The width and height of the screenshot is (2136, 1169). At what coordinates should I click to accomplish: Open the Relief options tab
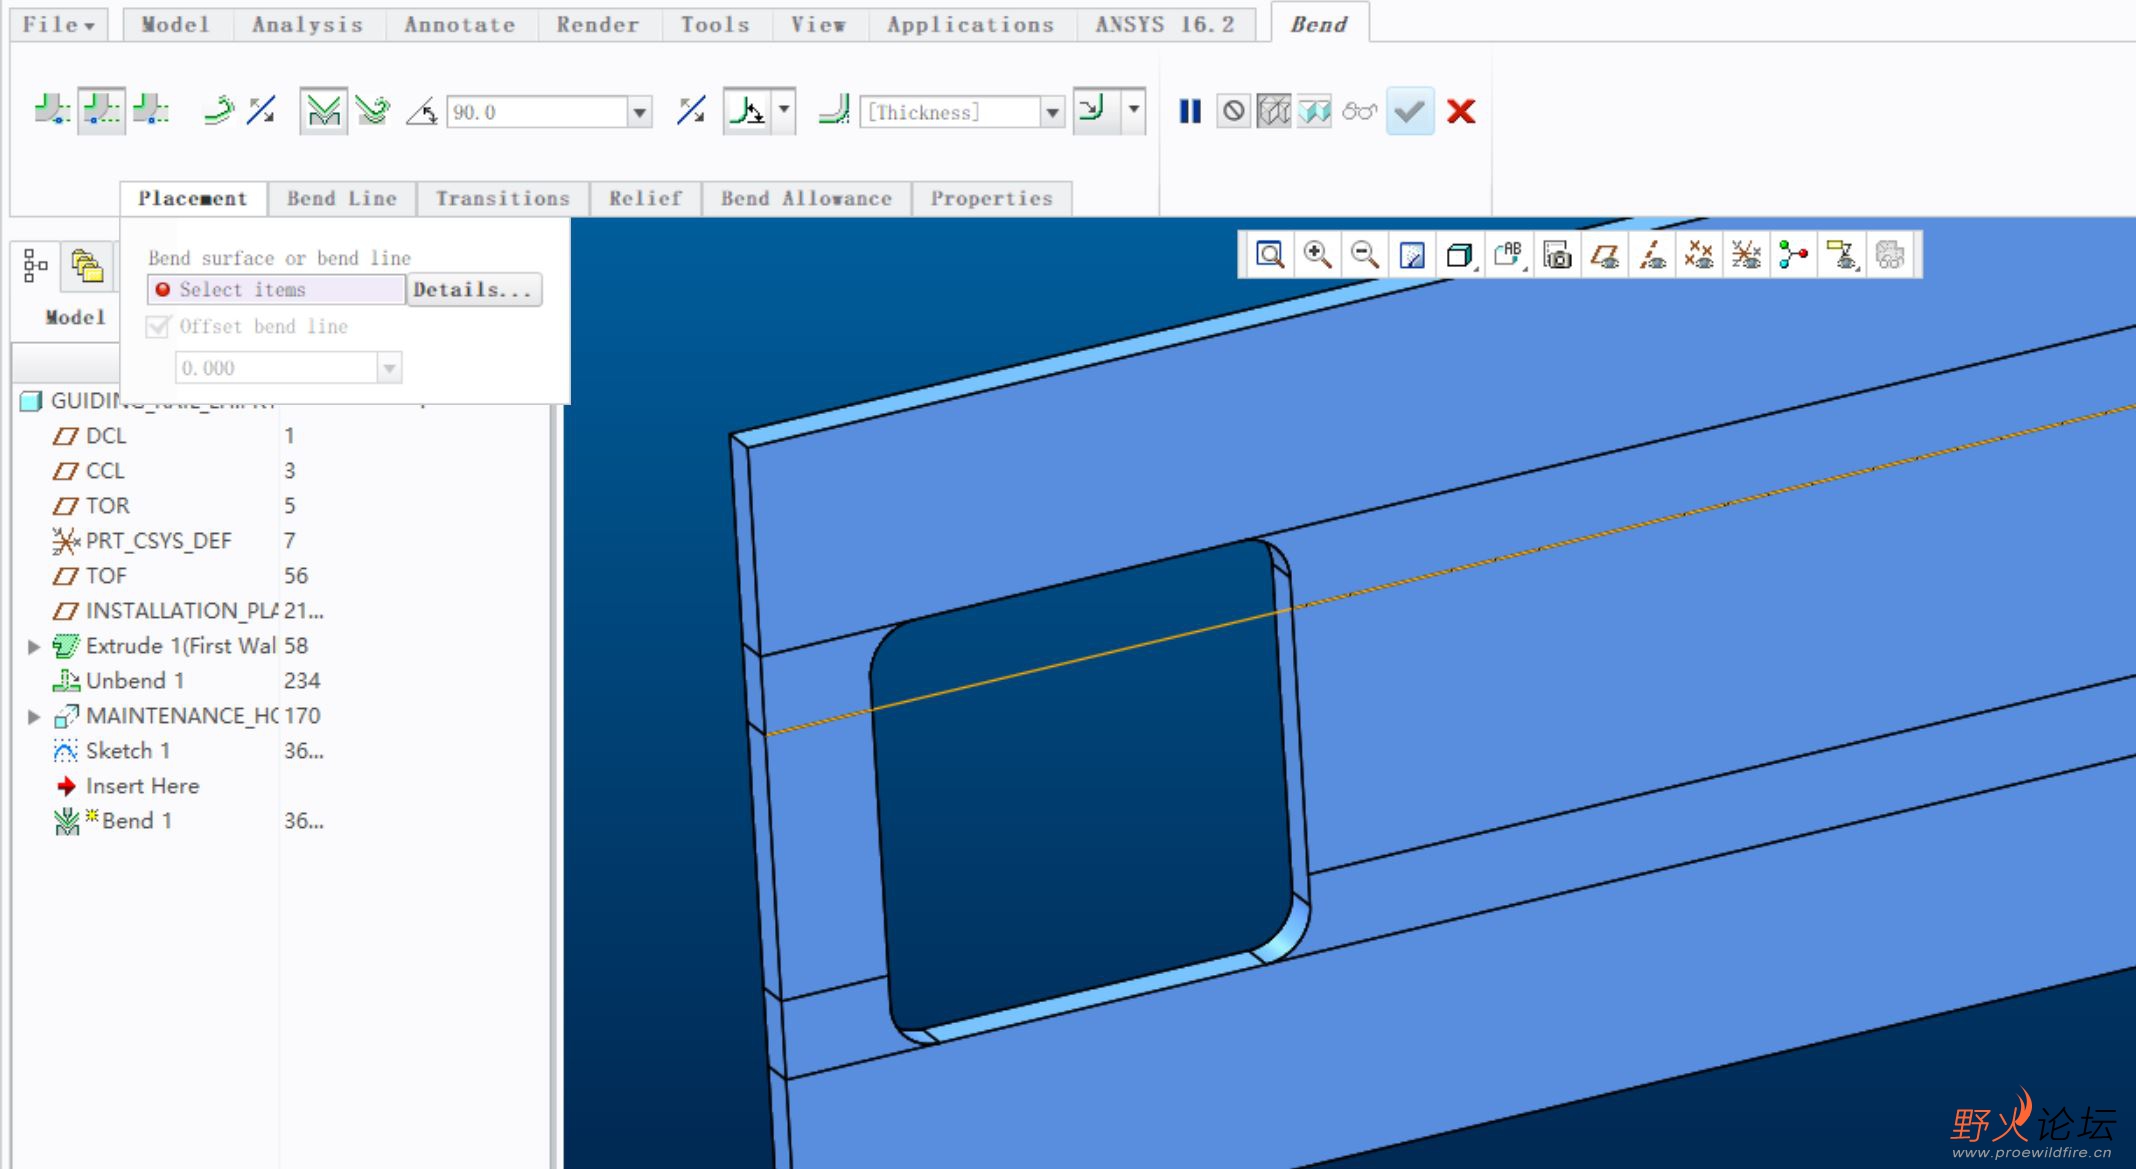point(646,198)
